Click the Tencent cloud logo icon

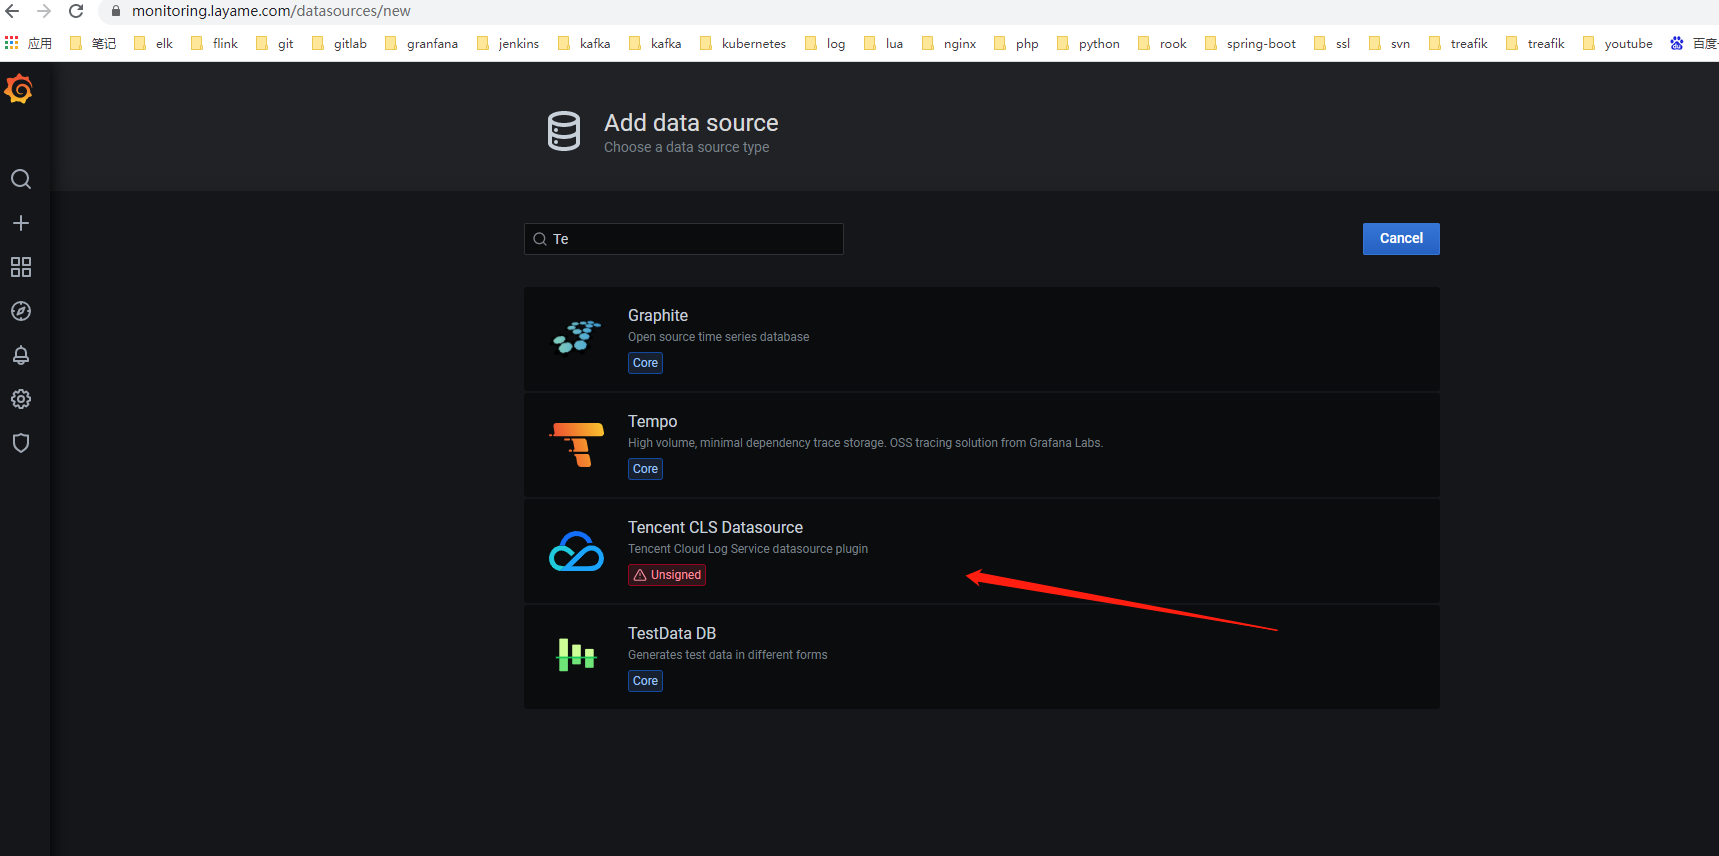577,551
